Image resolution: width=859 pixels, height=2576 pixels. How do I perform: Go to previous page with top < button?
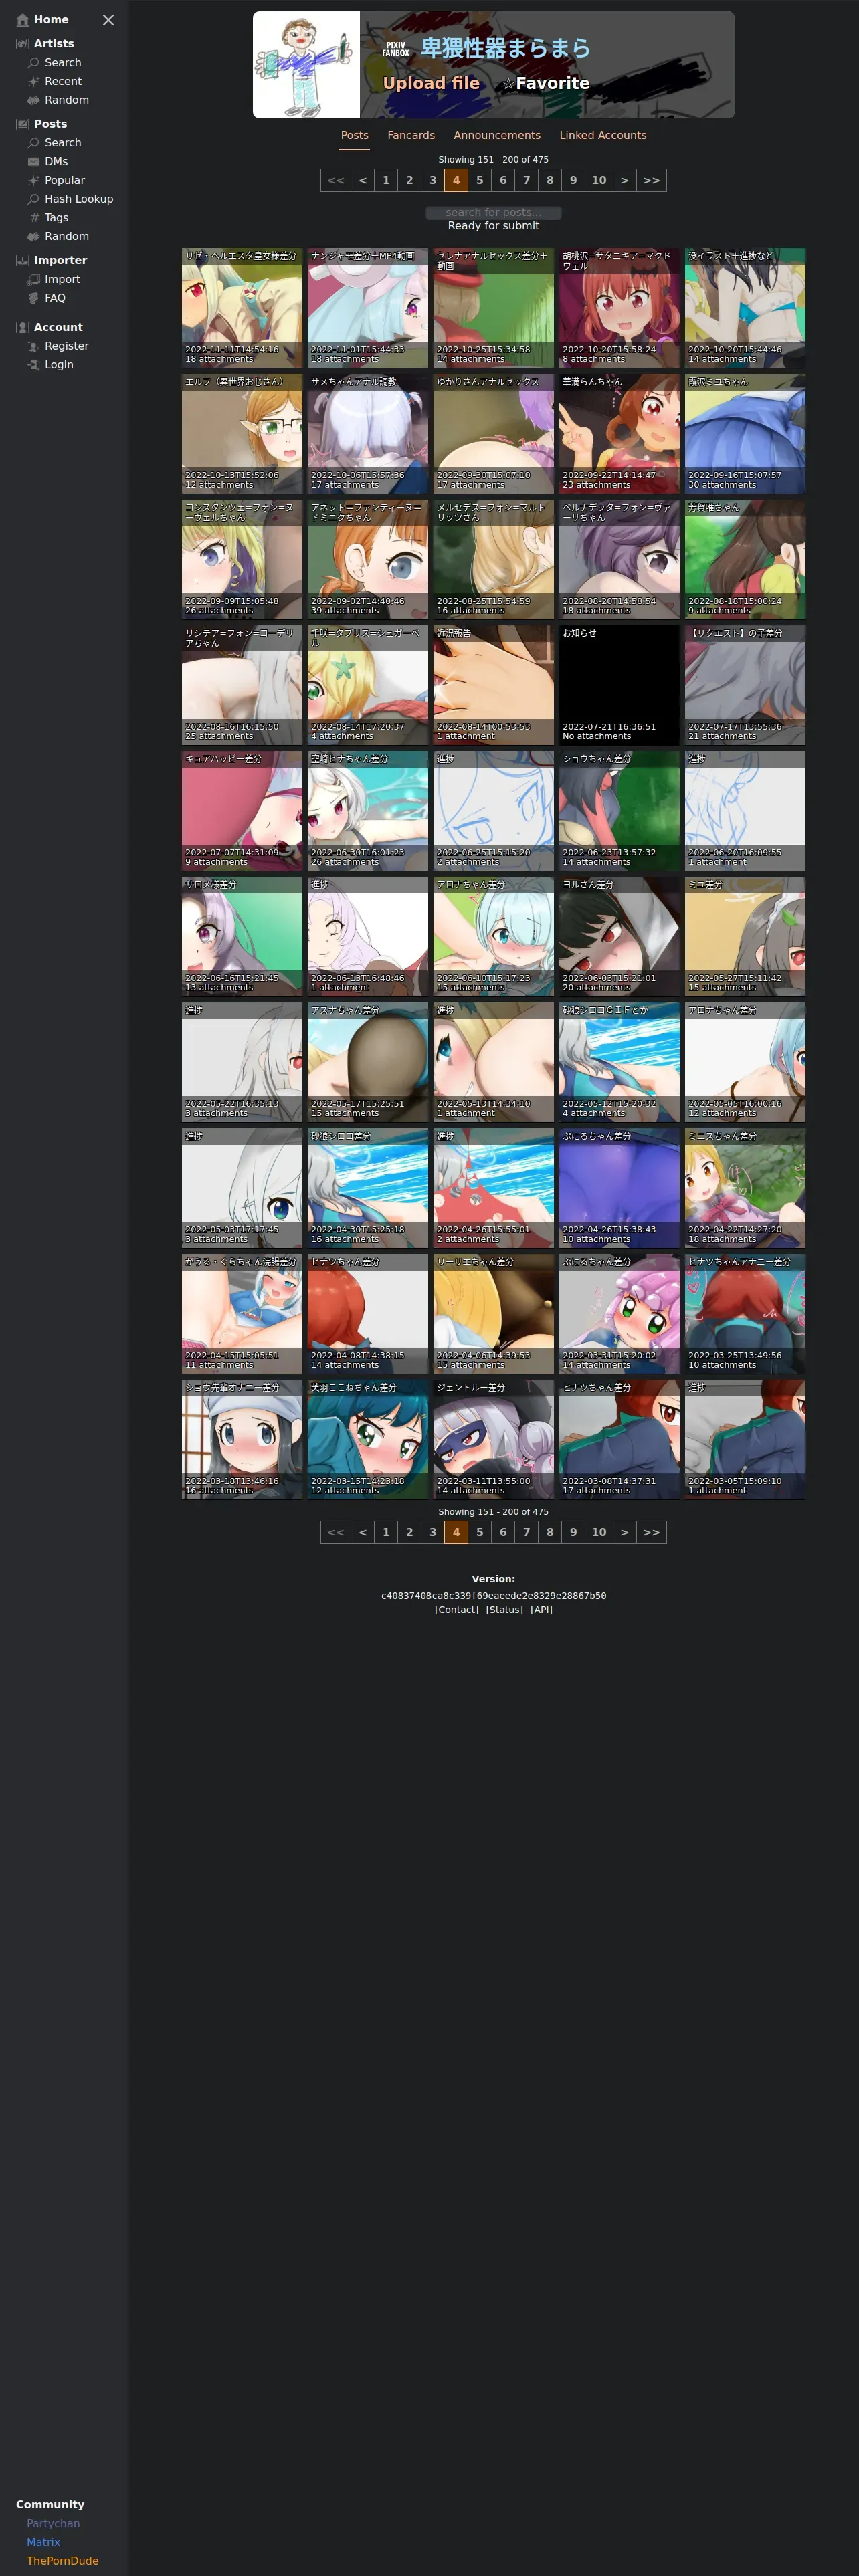(362, 181)
